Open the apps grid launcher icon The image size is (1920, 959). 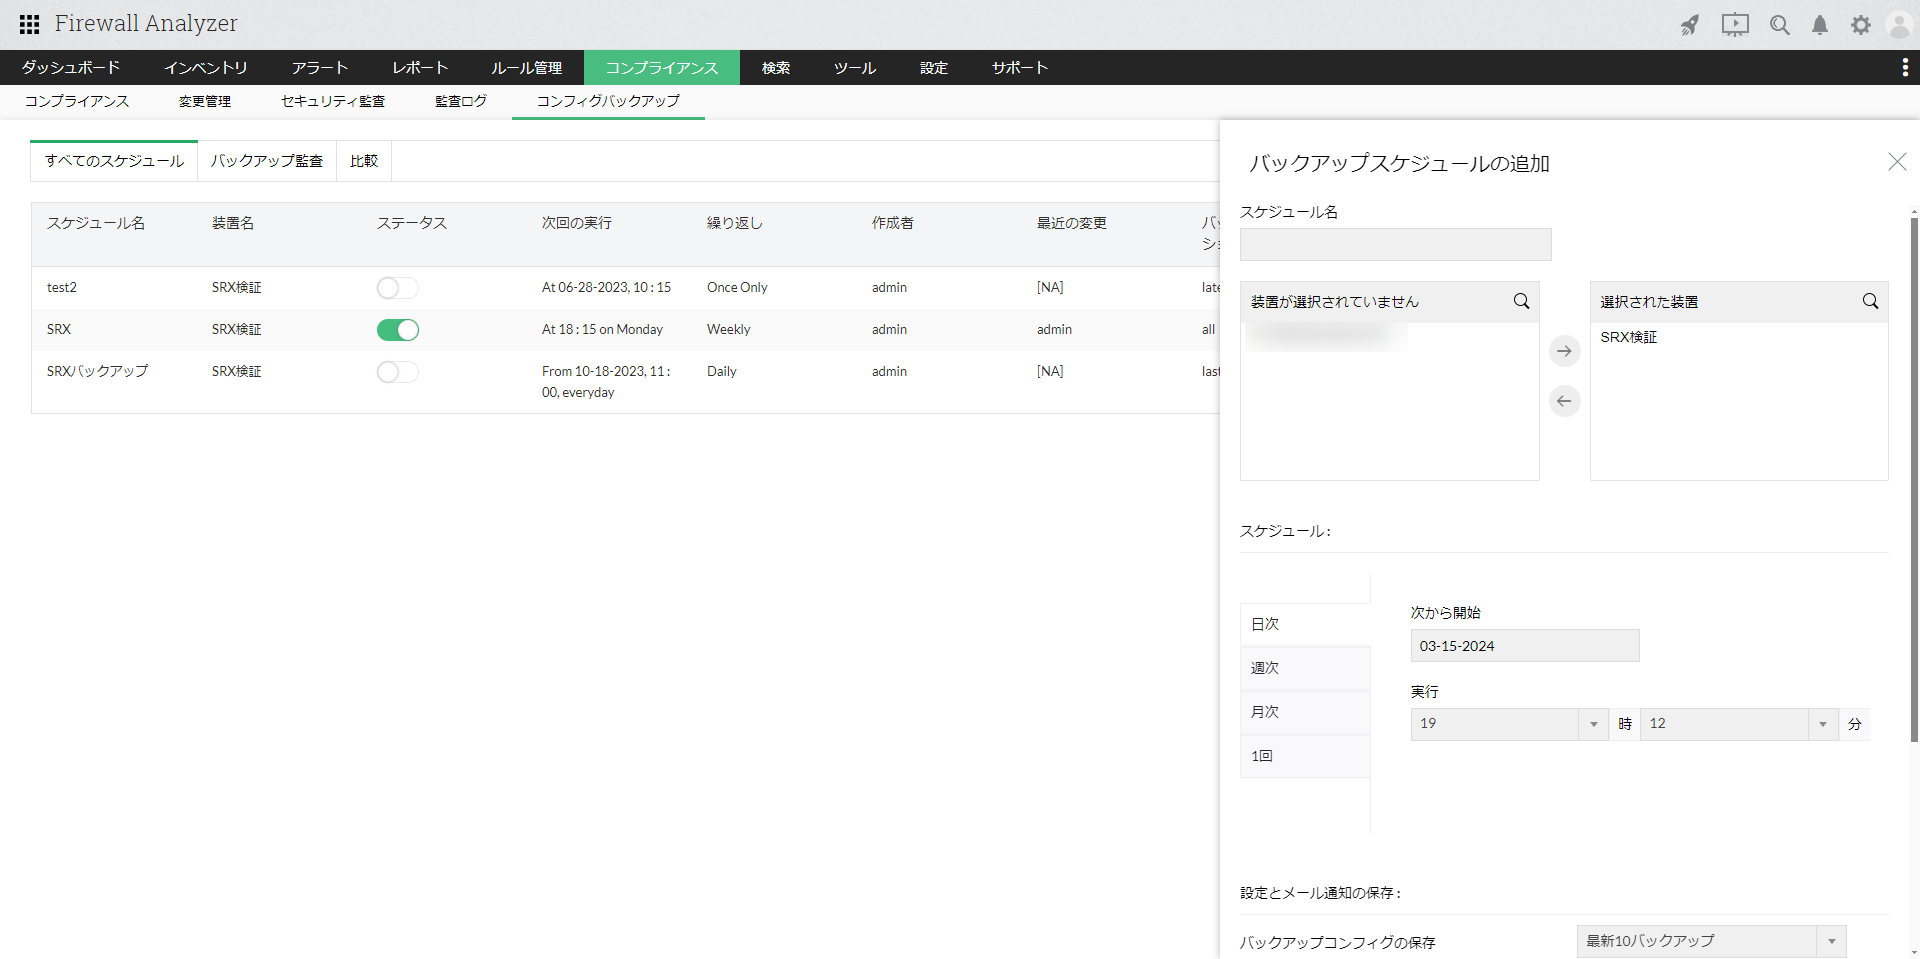point(29,24)
